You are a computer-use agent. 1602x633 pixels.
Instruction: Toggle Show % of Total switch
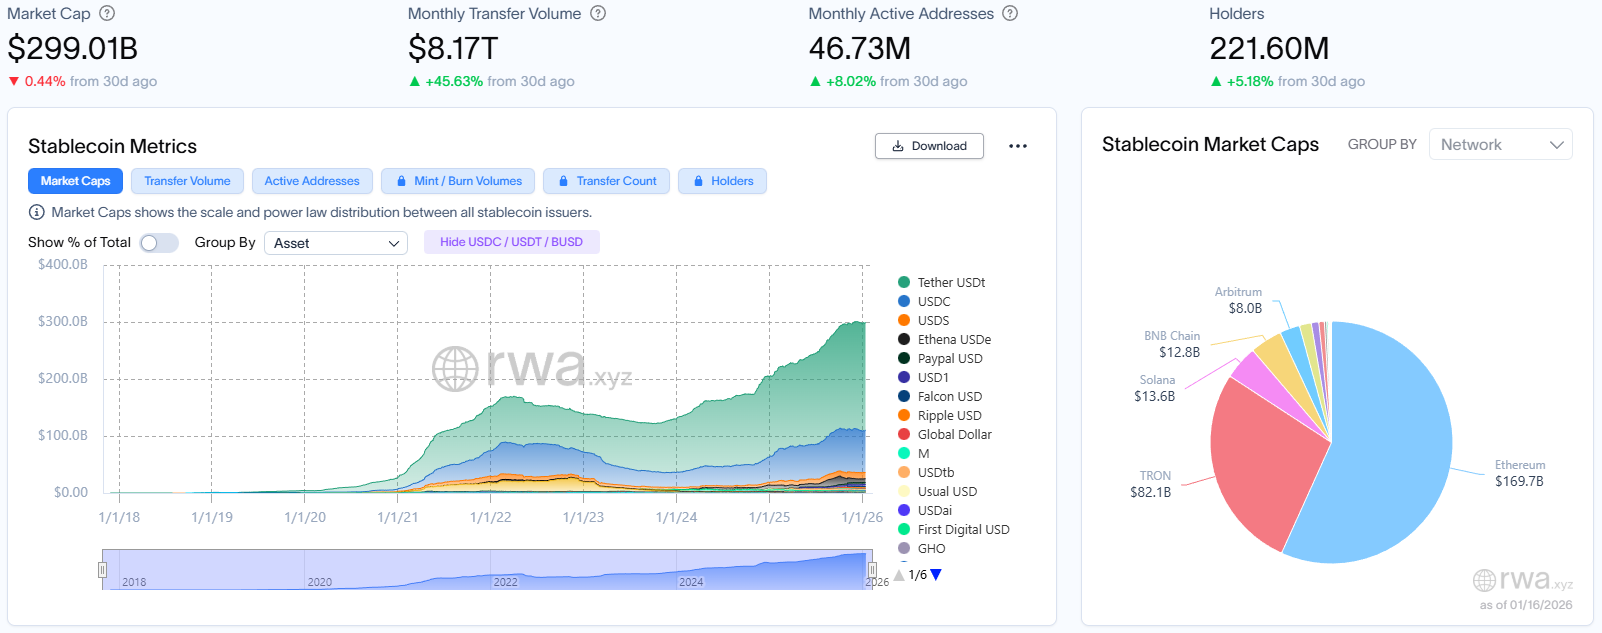159,243
